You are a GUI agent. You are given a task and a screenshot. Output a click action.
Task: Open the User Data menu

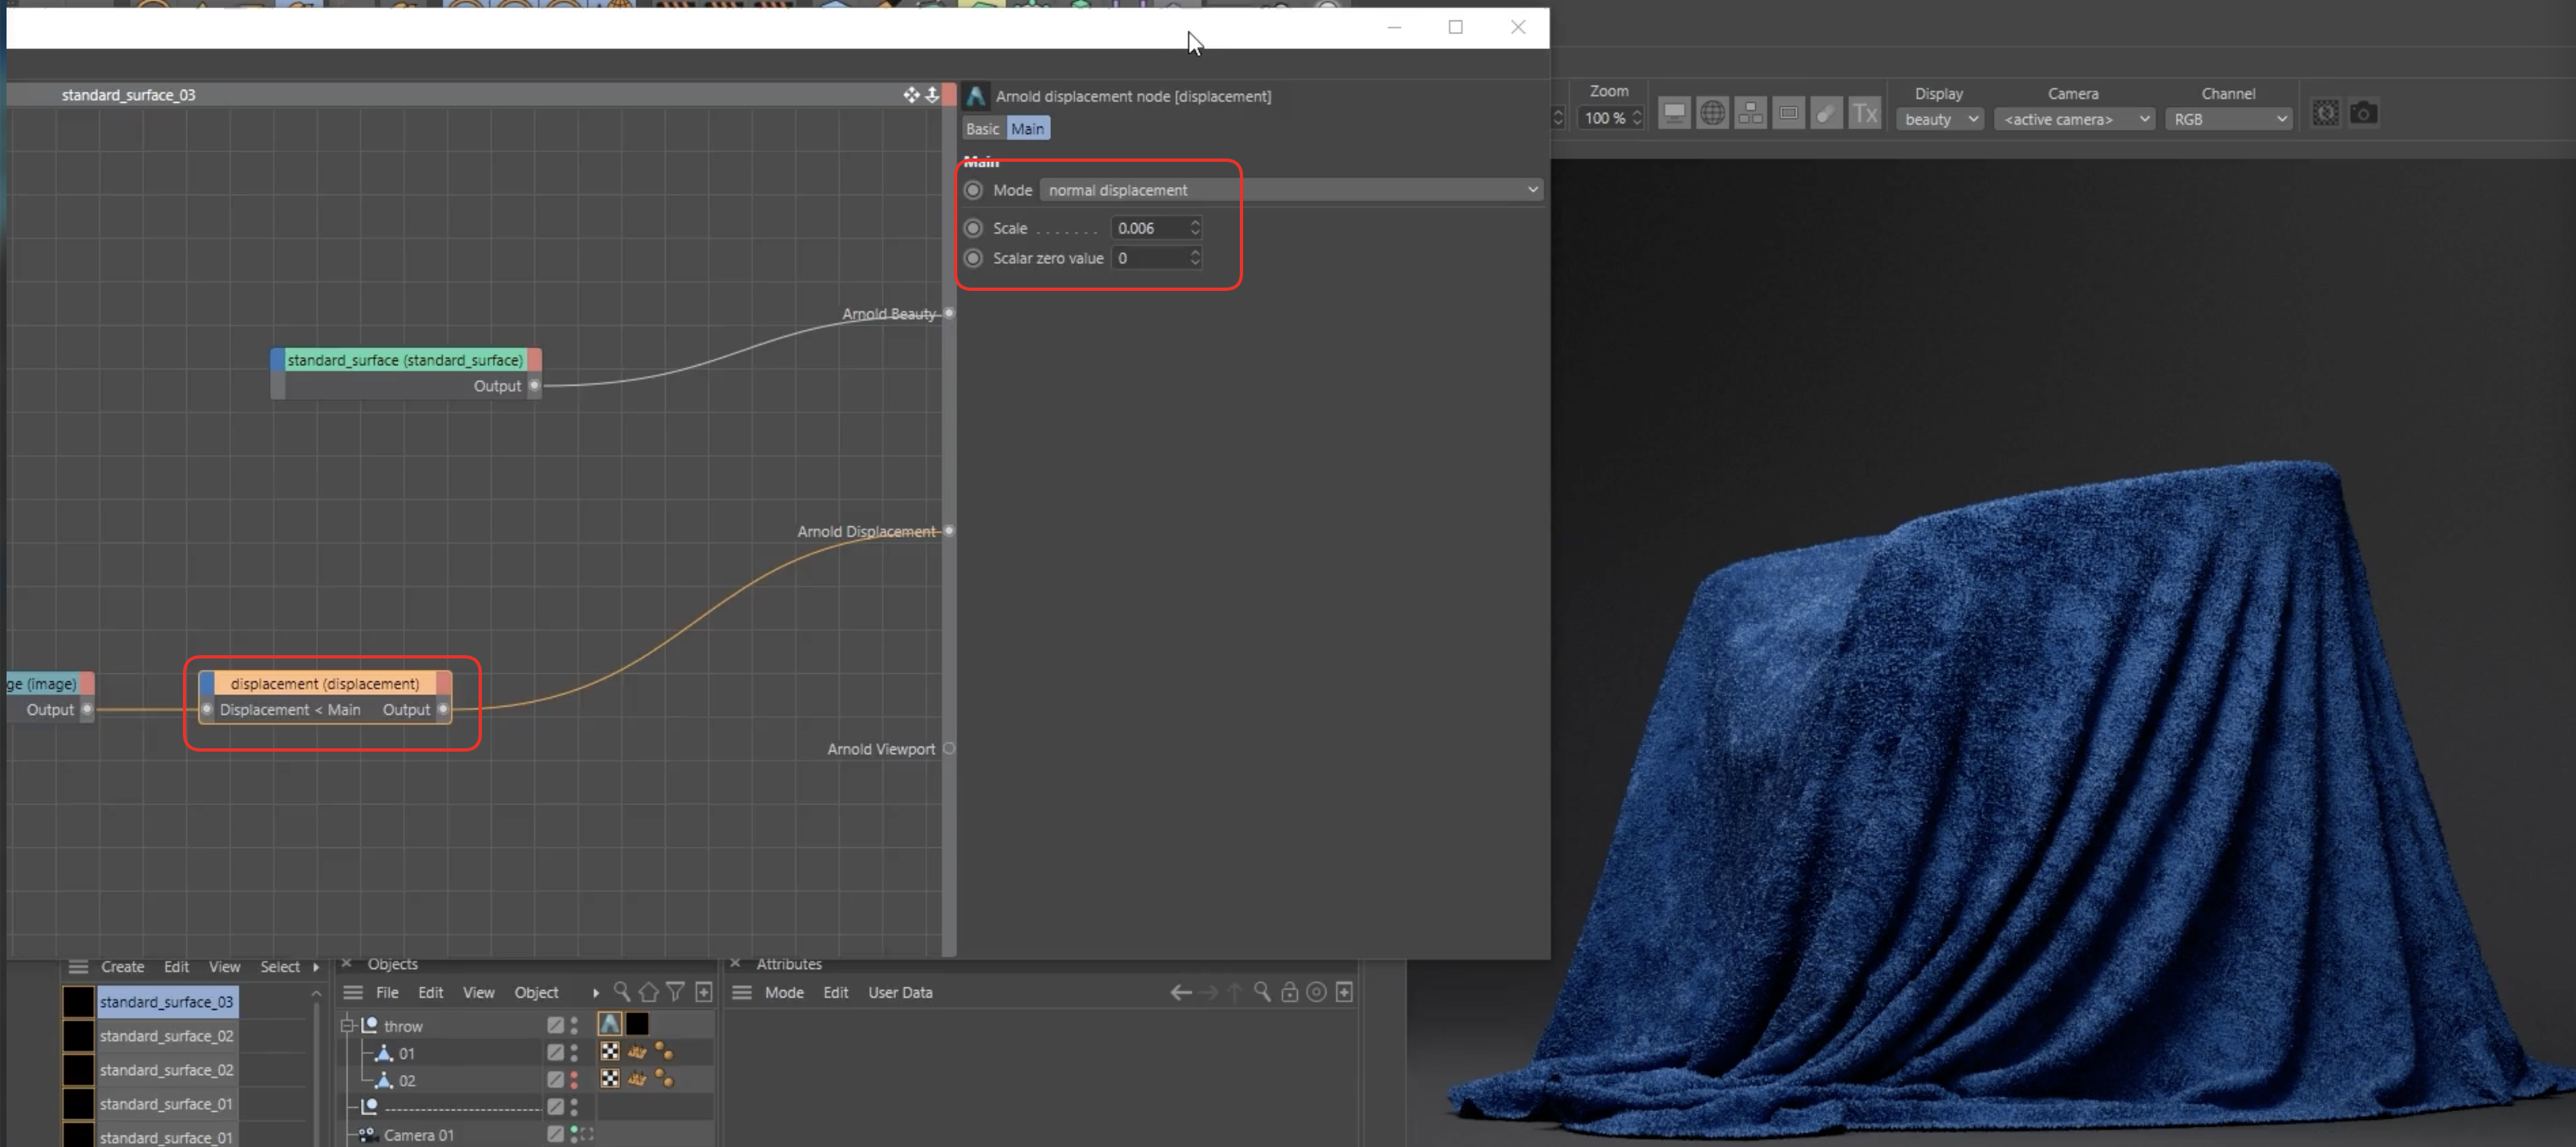point(899,993)
